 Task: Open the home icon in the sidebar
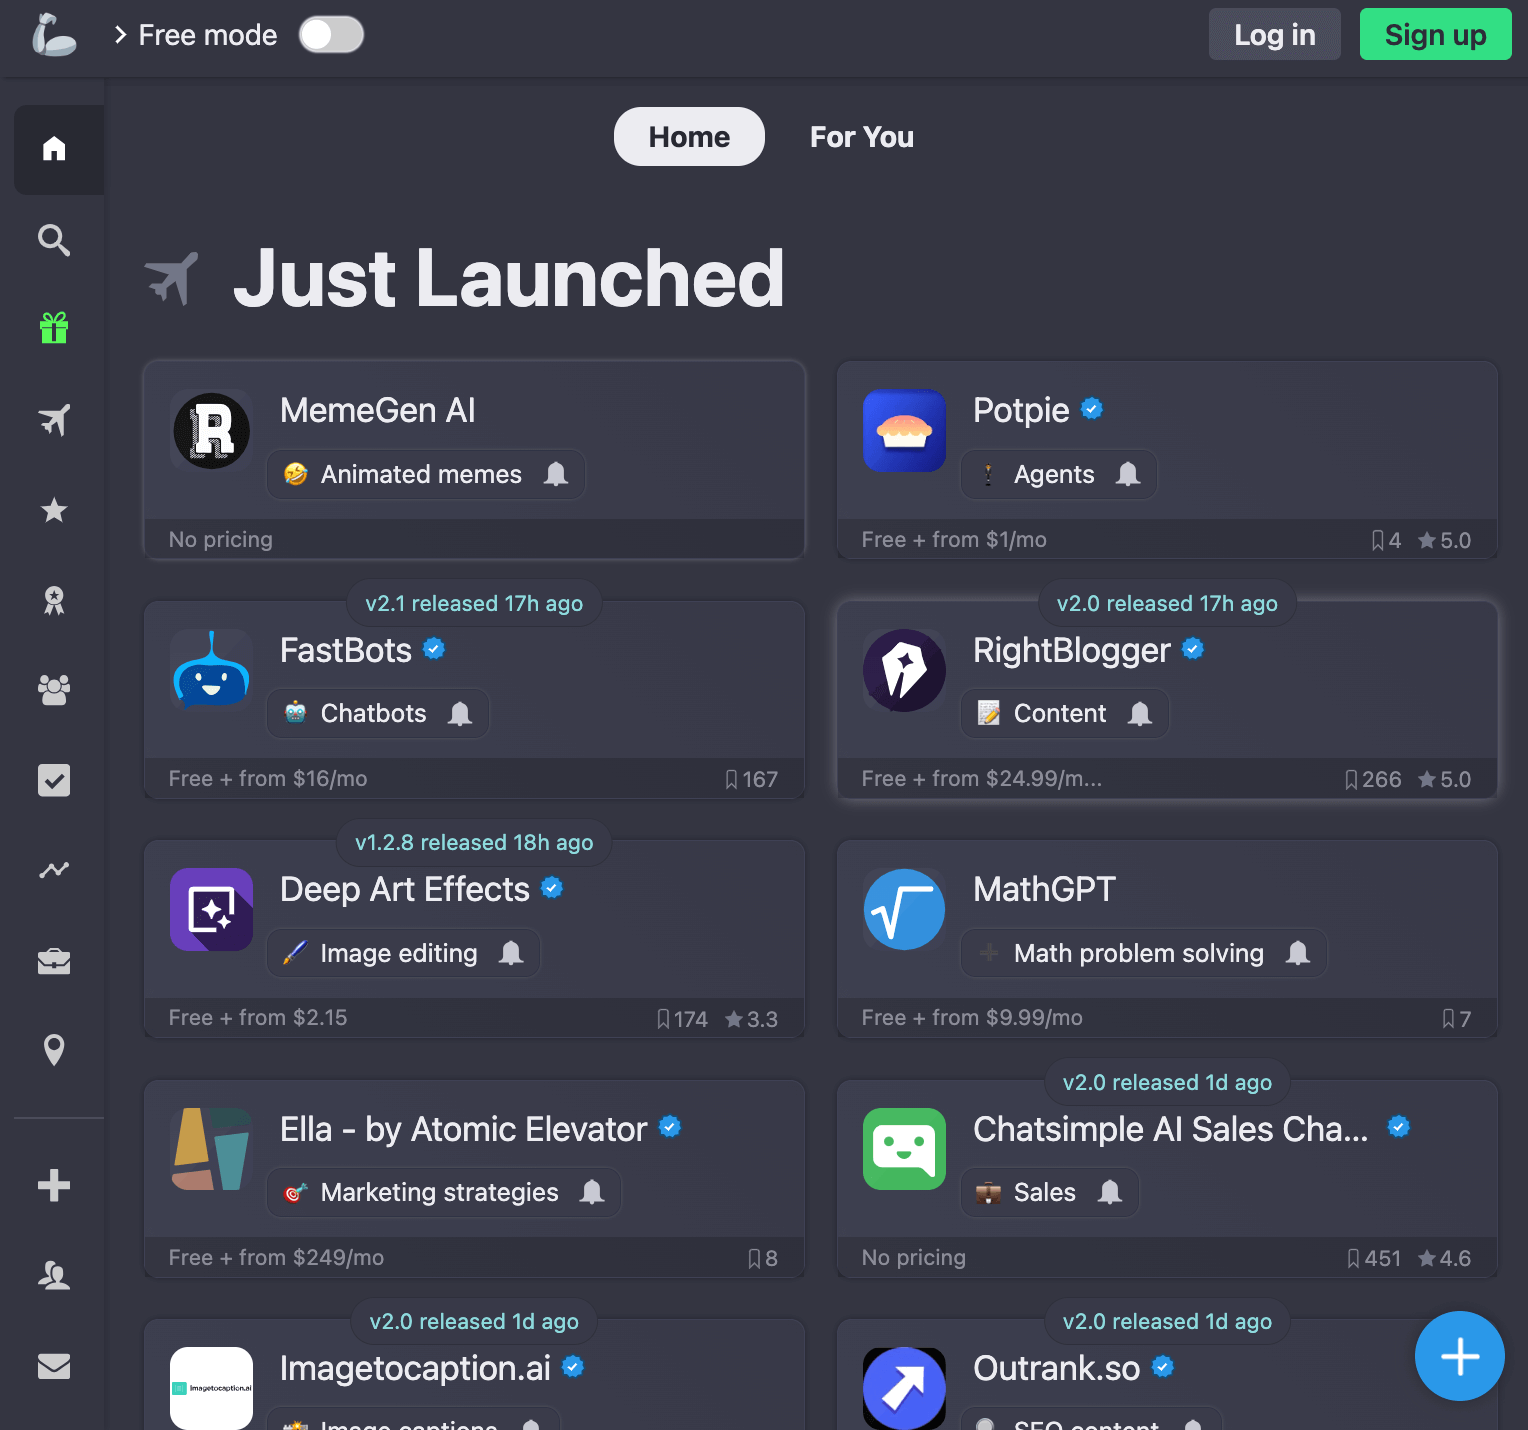(x=54, y=149)
